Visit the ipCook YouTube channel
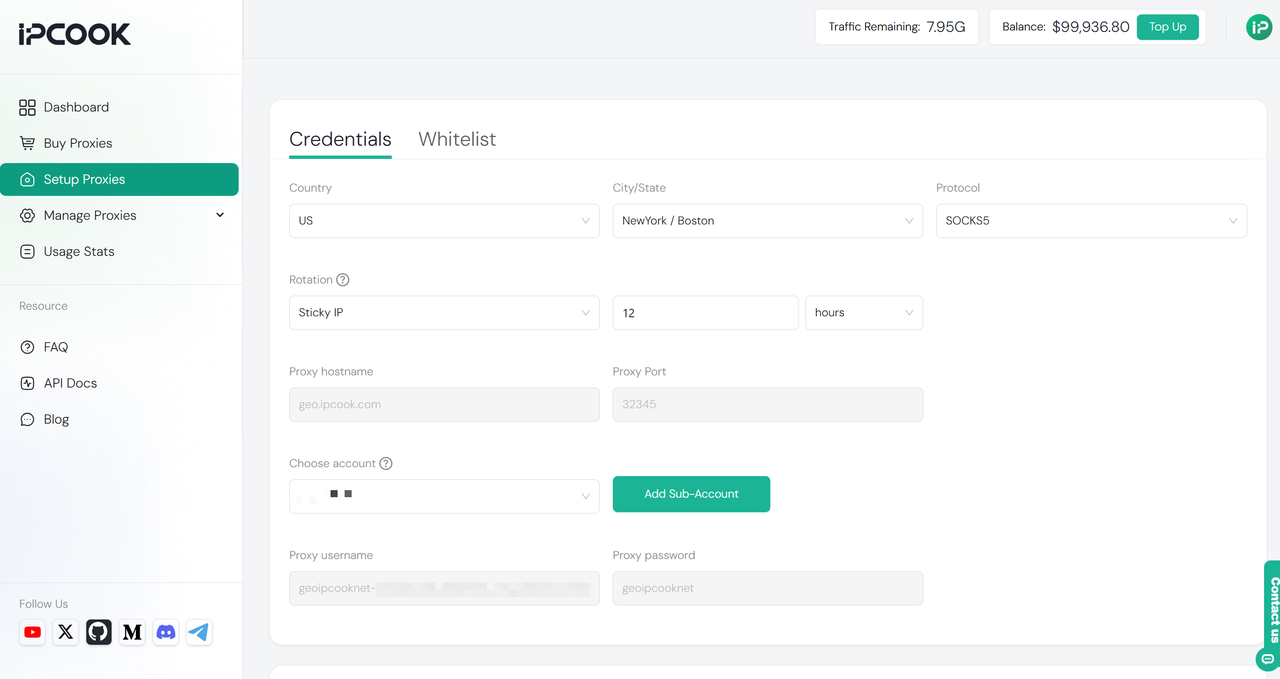Viewport: 1280px width, 679px height. [31, 632]
